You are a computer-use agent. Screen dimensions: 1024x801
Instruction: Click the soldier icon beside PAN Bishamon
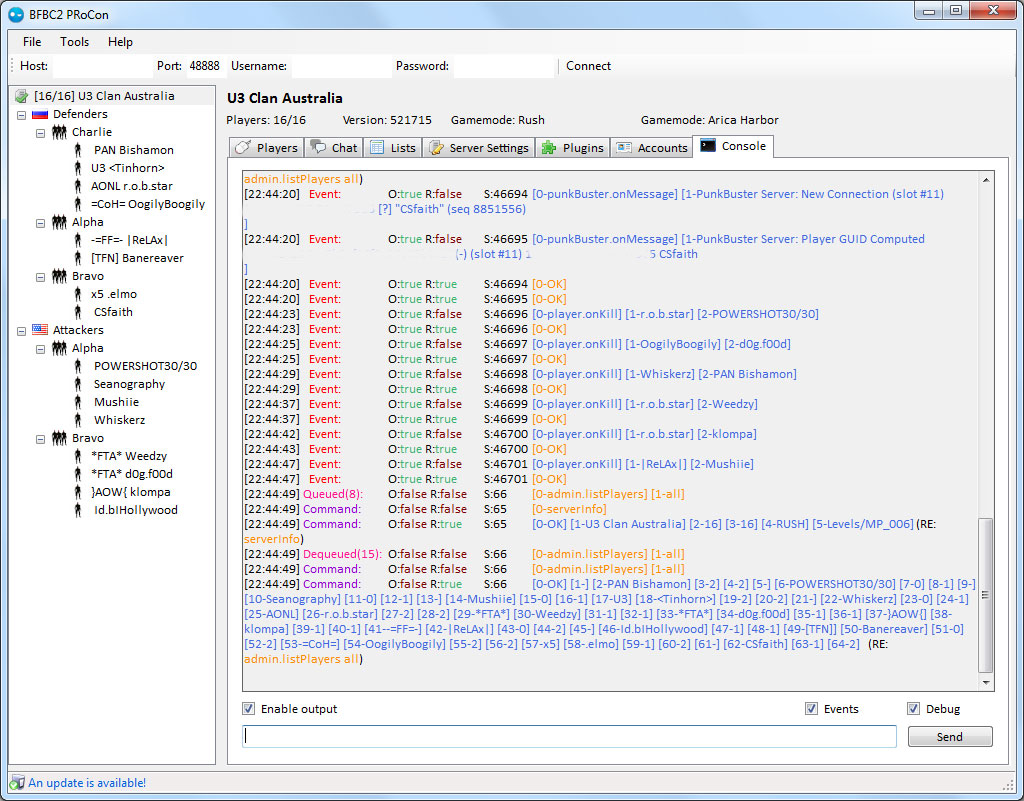(78, 150)
